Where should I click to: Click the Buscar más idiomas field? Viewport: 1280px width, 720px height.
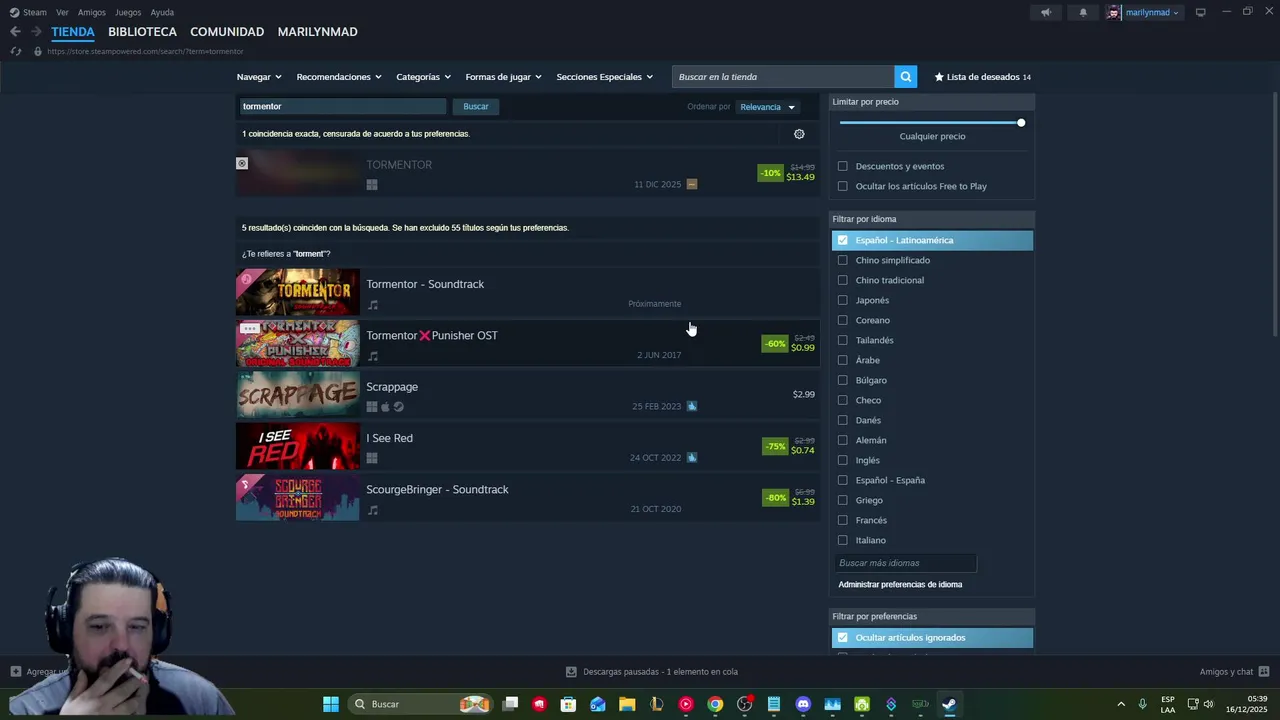[x=904, y=563]
